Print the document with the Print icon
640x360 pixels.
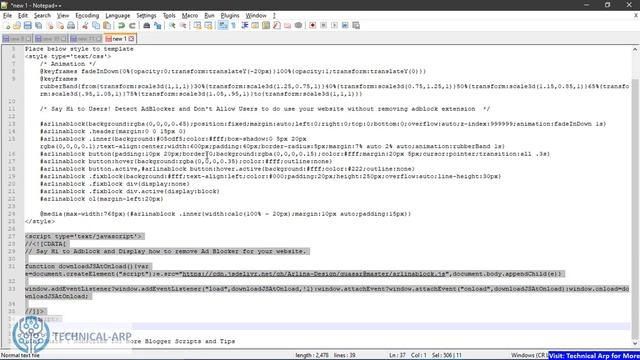point(71,25)
